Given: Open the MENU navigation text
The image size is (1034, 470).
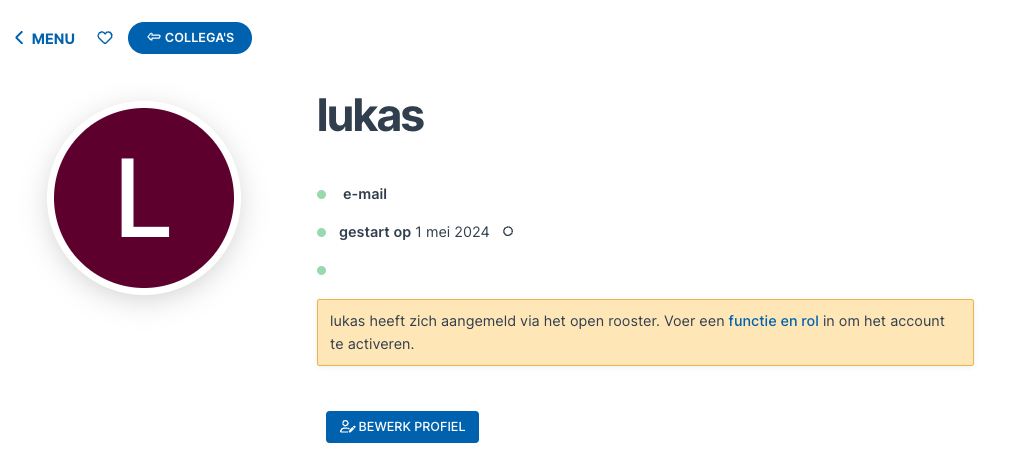Looking at the screenshot, I should (x=53, y=39).
